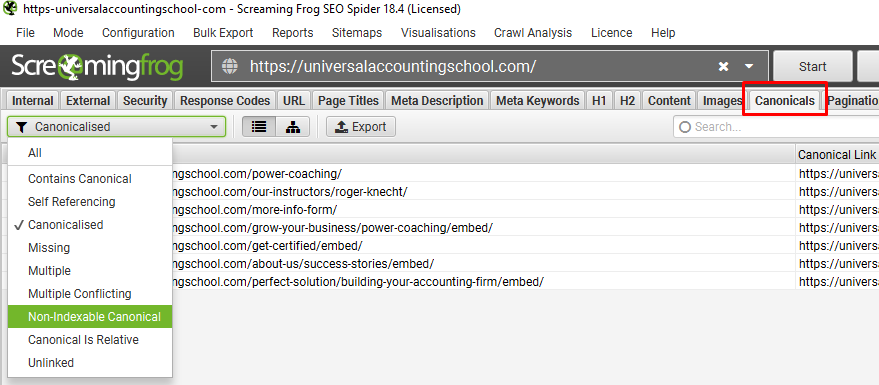Viewport: 879px width, 385px height.
Task: Select Multiple filter option
Action: 90,271
